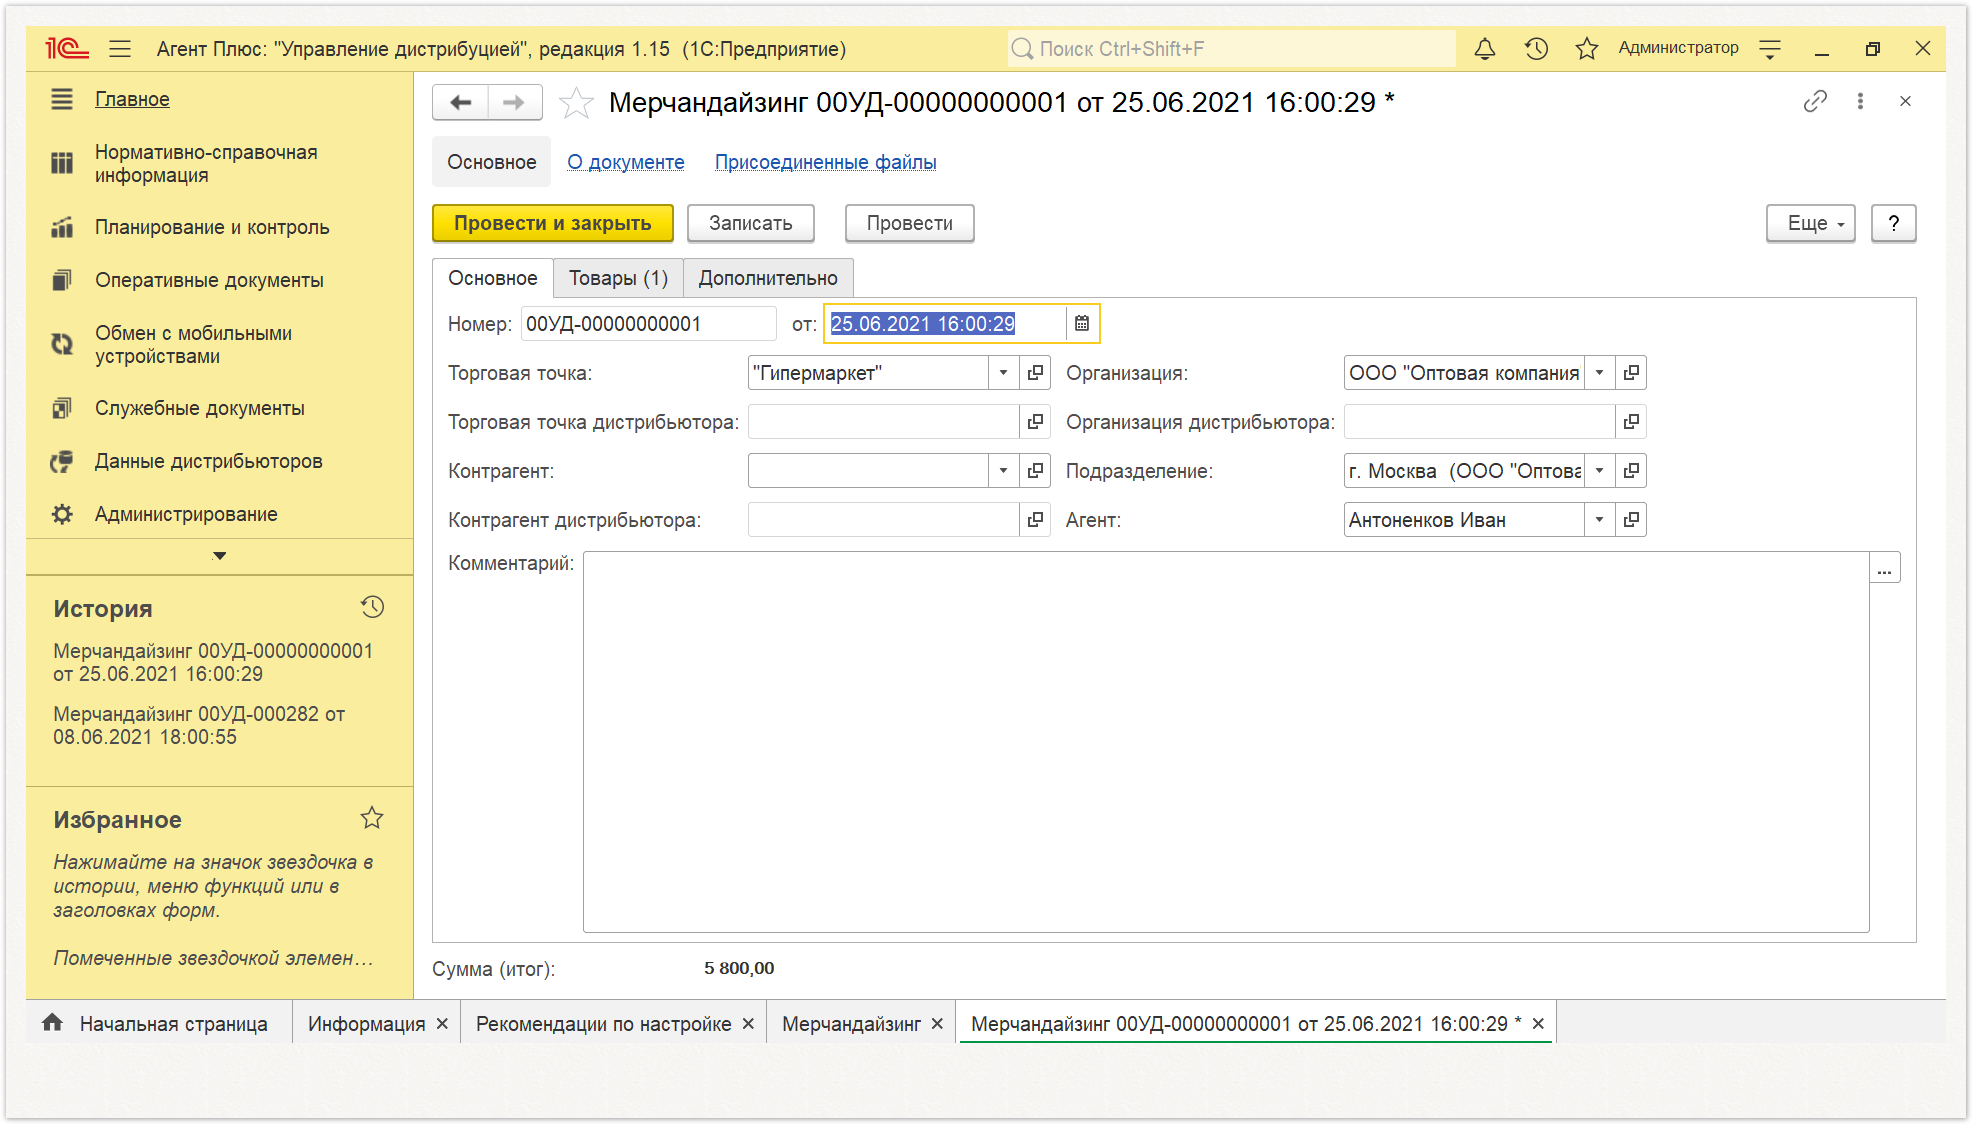Focus the search field Поиск Ctrl+Shift+F
This screenshot has height=1124, width=1972.
pos(1231,48)
